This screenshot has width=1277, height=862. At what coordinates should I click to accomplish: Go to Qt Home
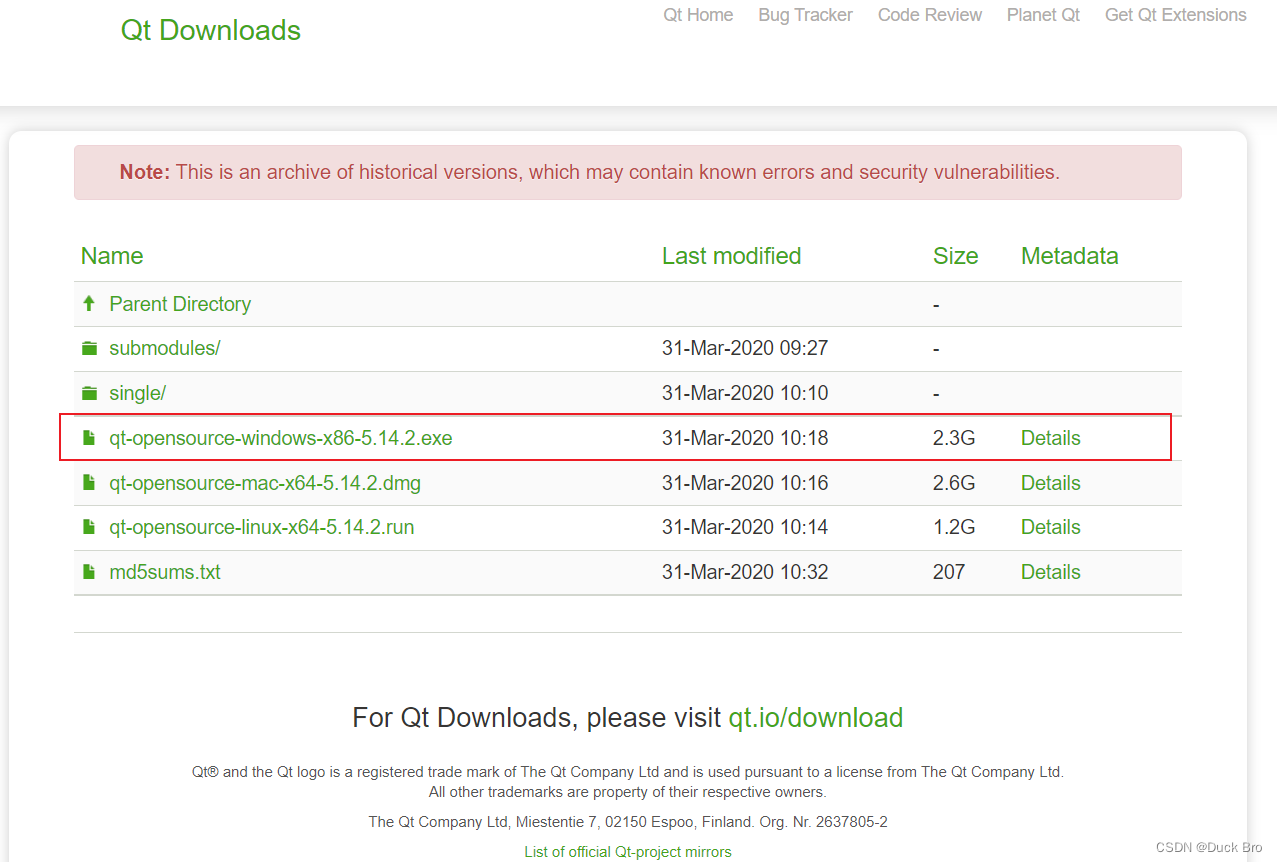click(x=698, y=15)
